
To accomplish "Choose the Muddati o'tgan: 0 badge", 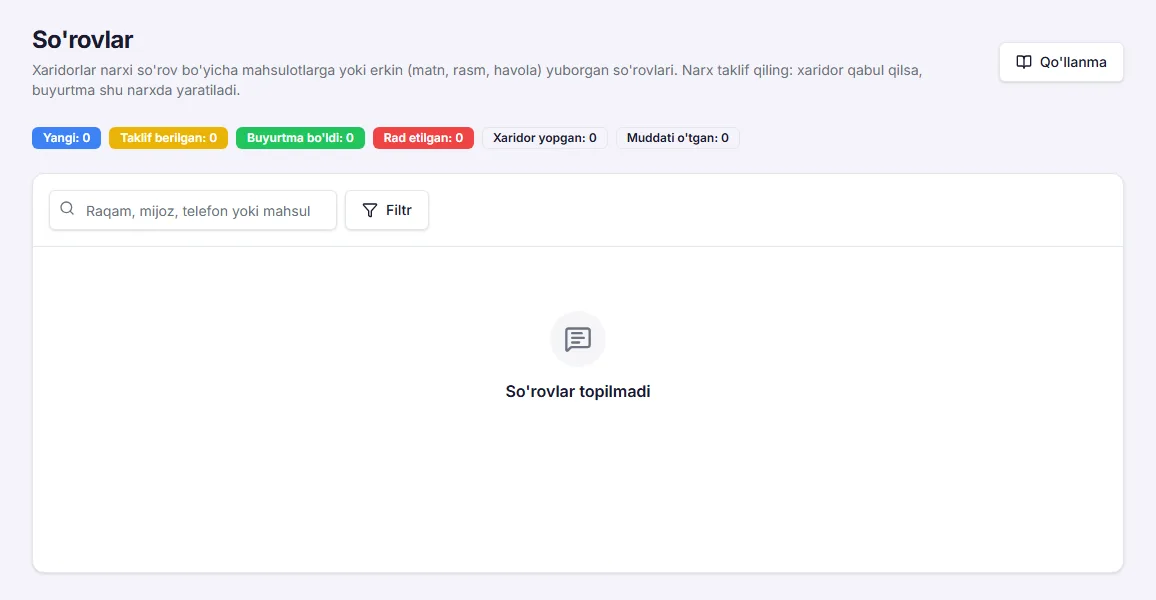I will 678,138.
